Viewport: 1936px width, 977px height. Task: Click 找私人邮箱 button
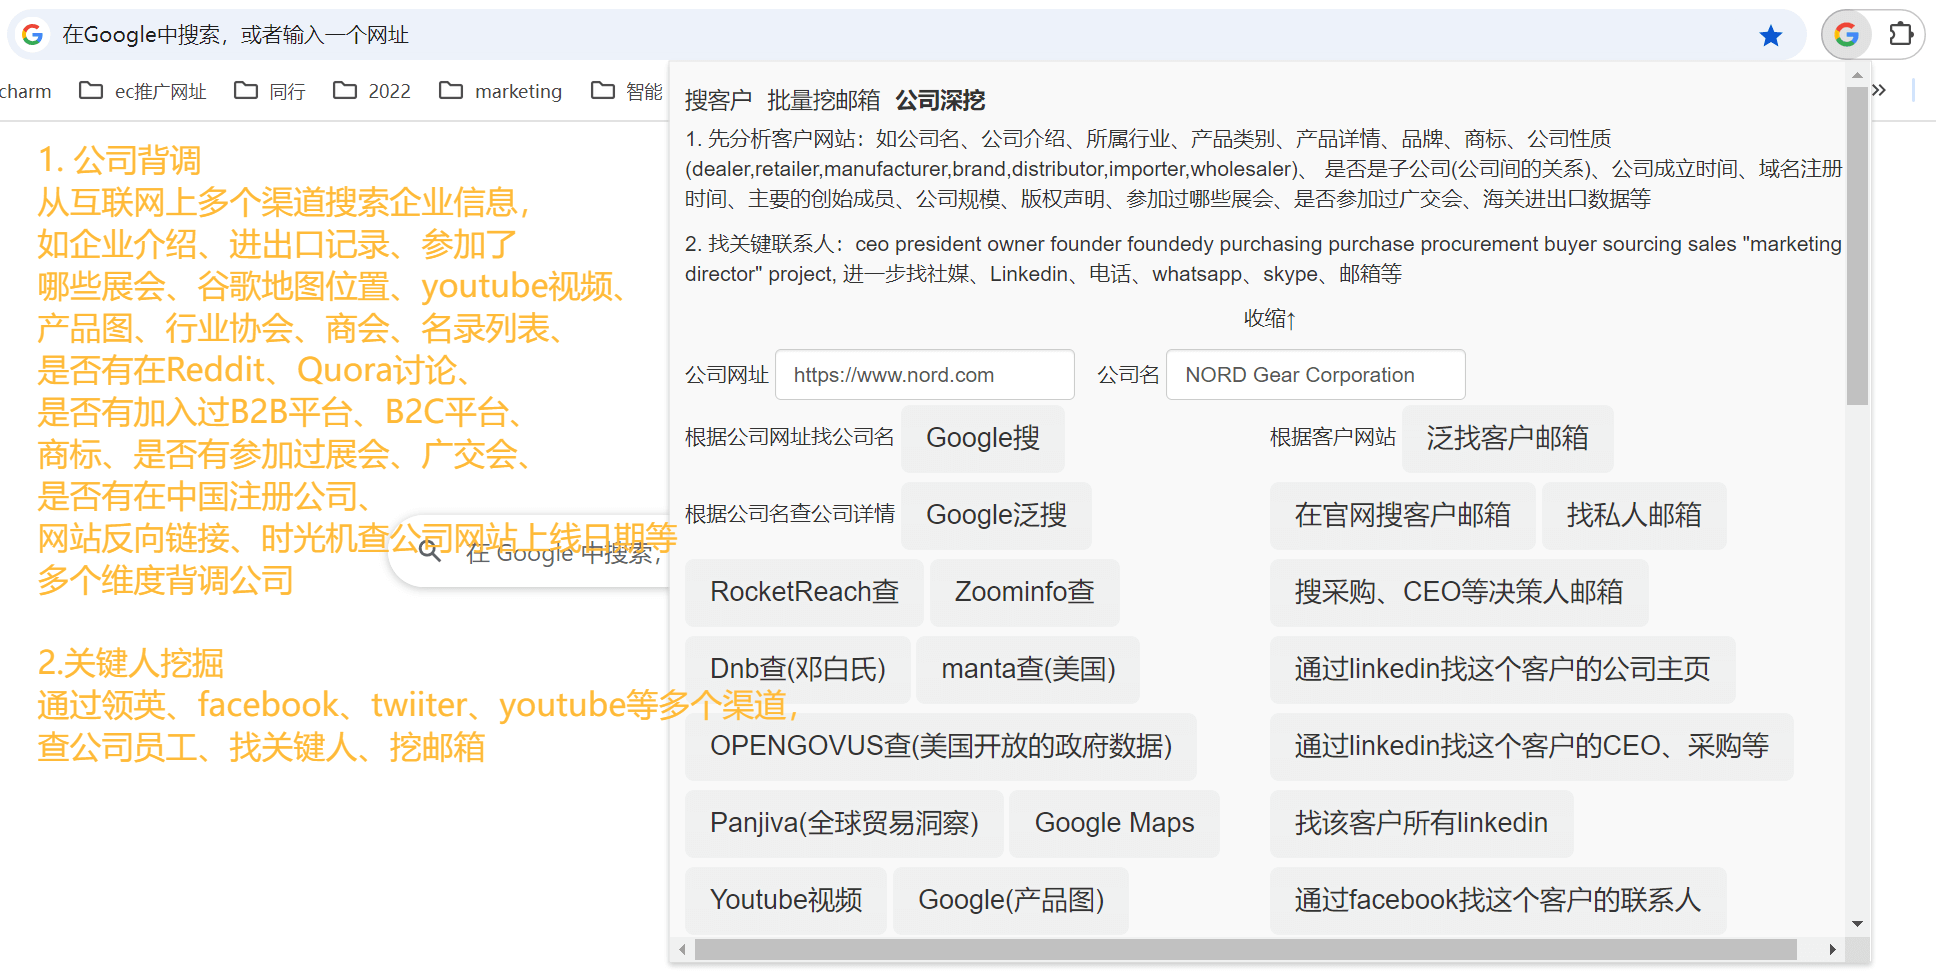pos(1634,515)
